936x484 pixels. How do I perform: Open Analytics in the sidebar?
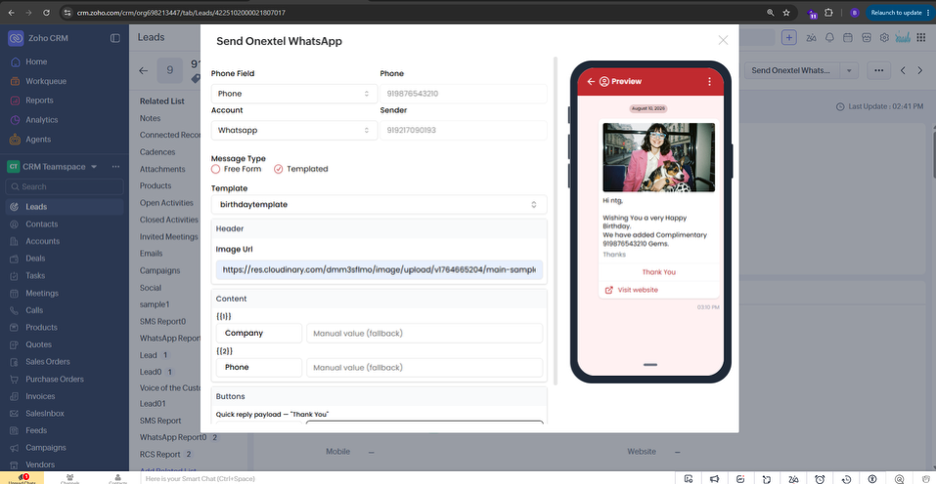(x=41, y=120)
